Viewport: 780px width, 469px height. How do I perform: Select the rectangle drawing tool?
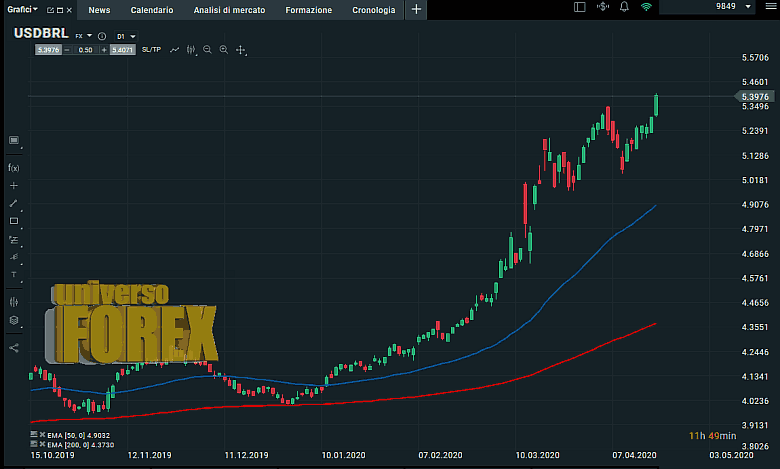point(14,221)
